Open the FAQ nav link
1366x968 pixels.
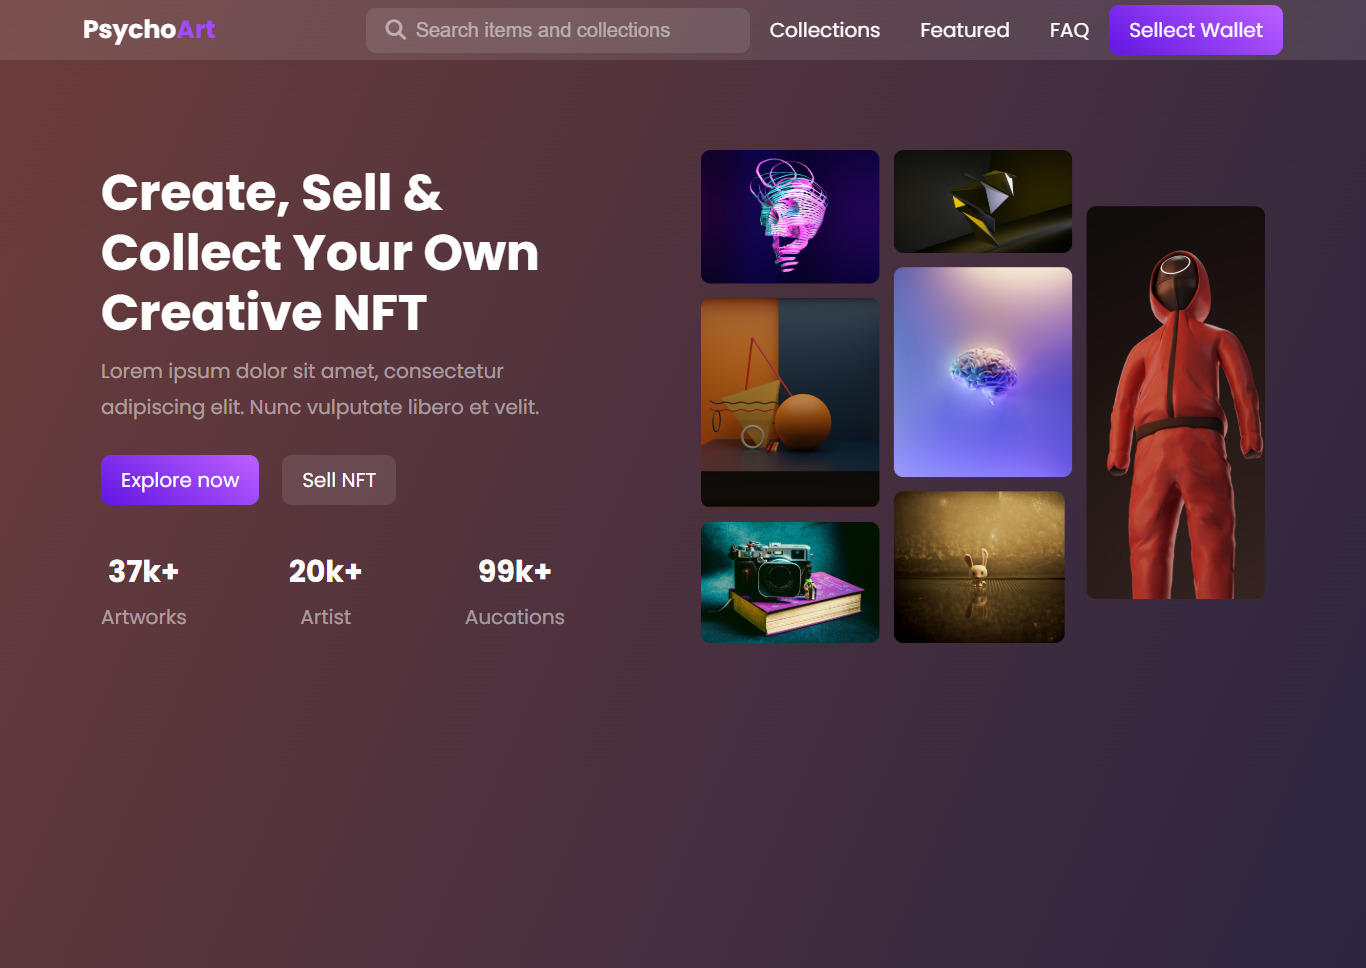pyautogui.click(x=1069, y=30)
